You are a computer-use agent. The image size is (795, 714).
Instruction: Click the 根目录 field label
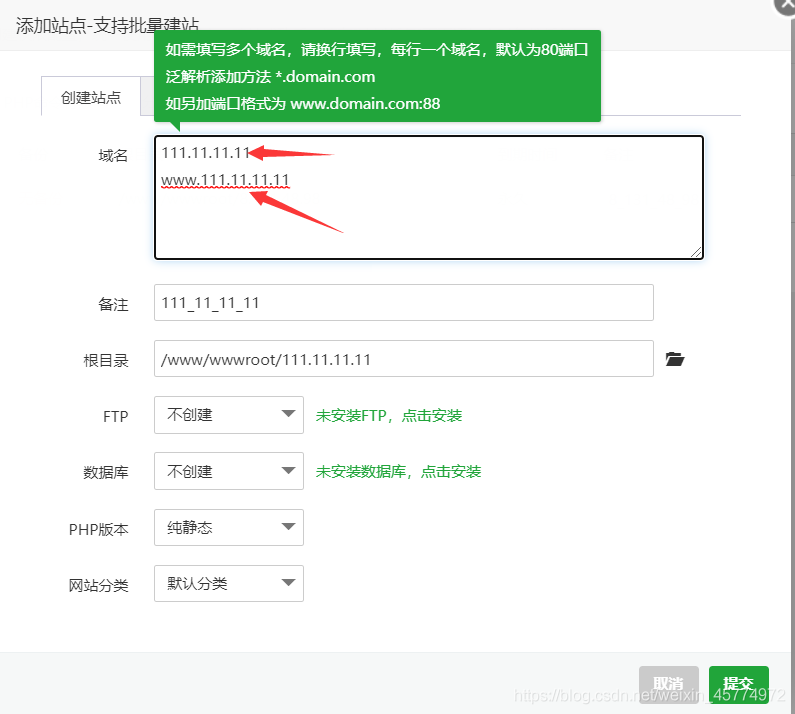tap(106, 361)
